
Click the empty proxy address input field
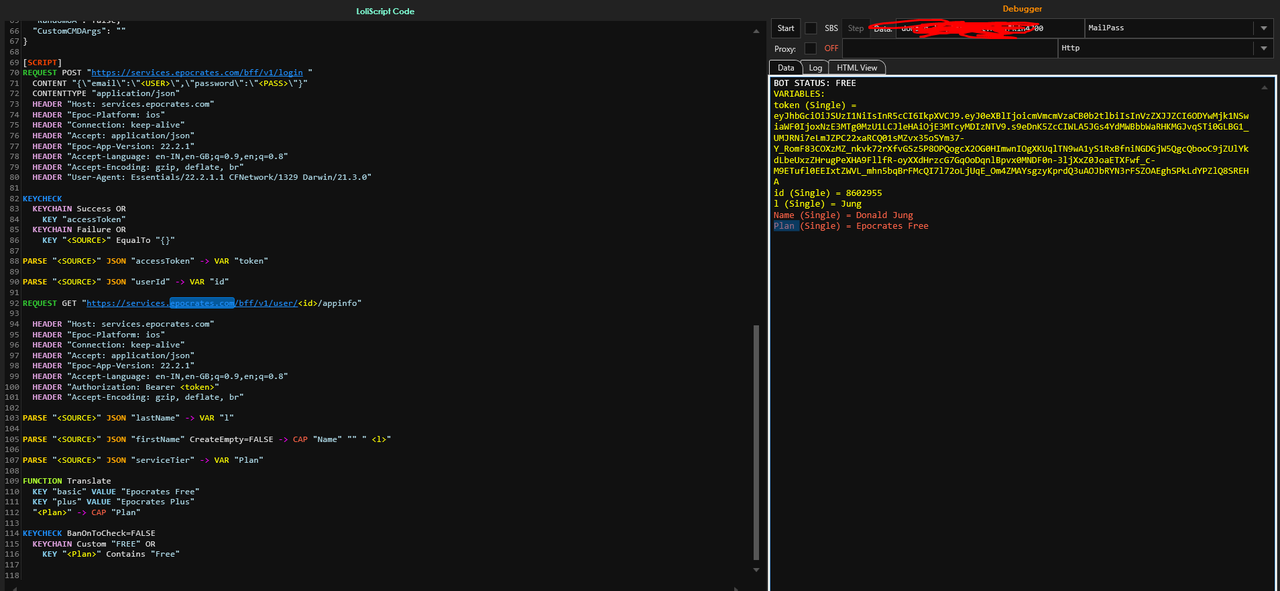949,48
